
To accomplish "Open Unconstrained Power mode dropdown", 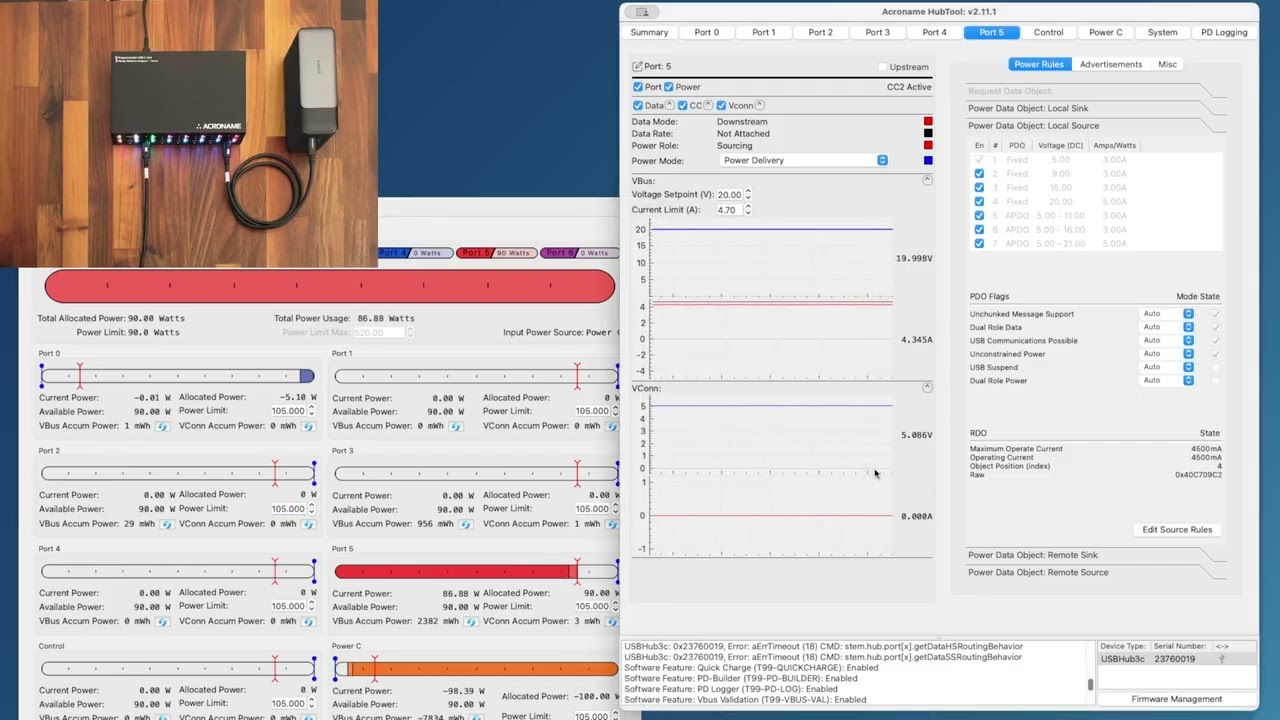I will point(1168,353).
